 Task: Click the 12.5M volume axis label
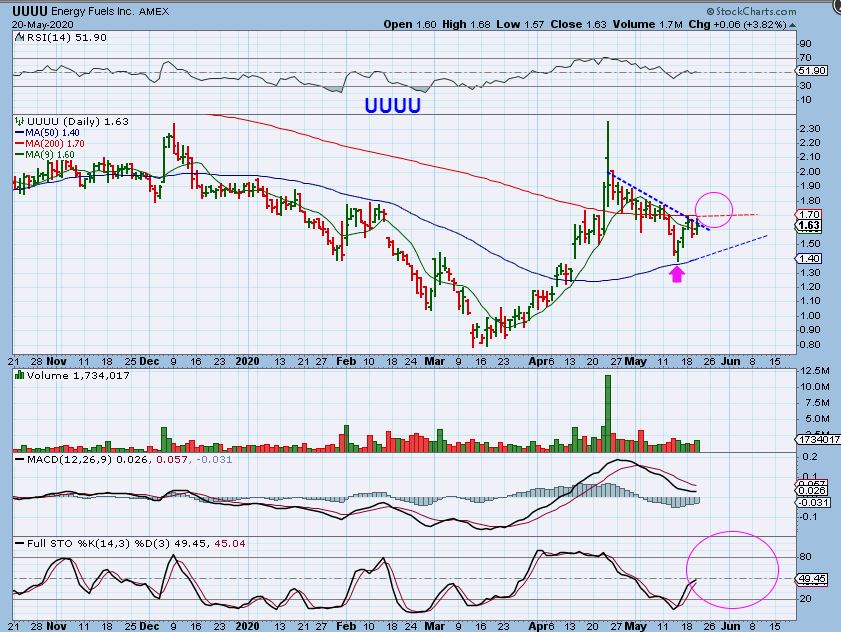point(814,371)
